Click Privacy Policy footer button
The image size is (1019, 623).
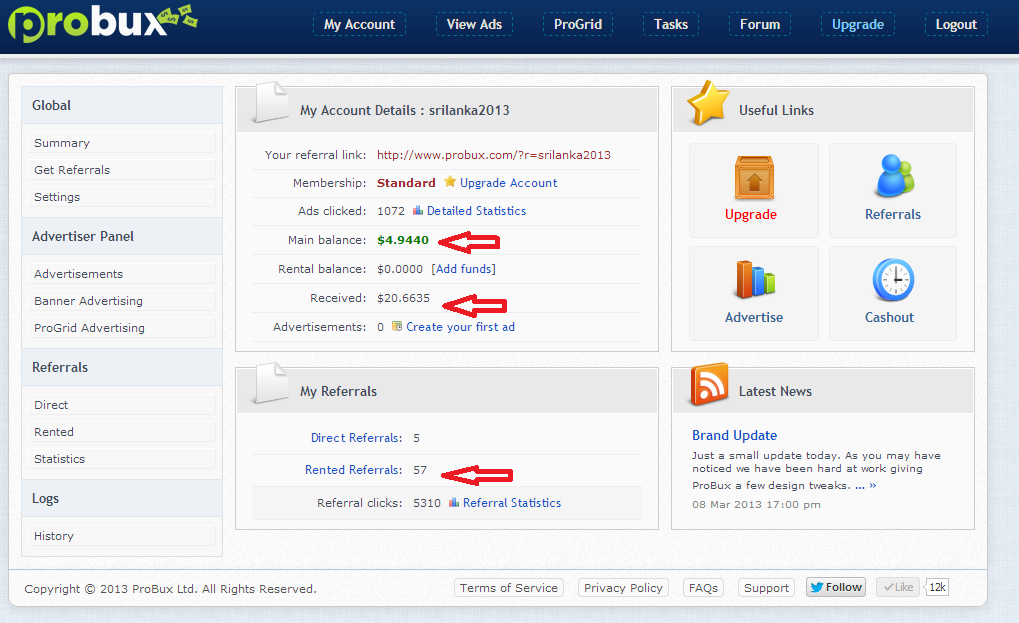[x=623, y=588]
